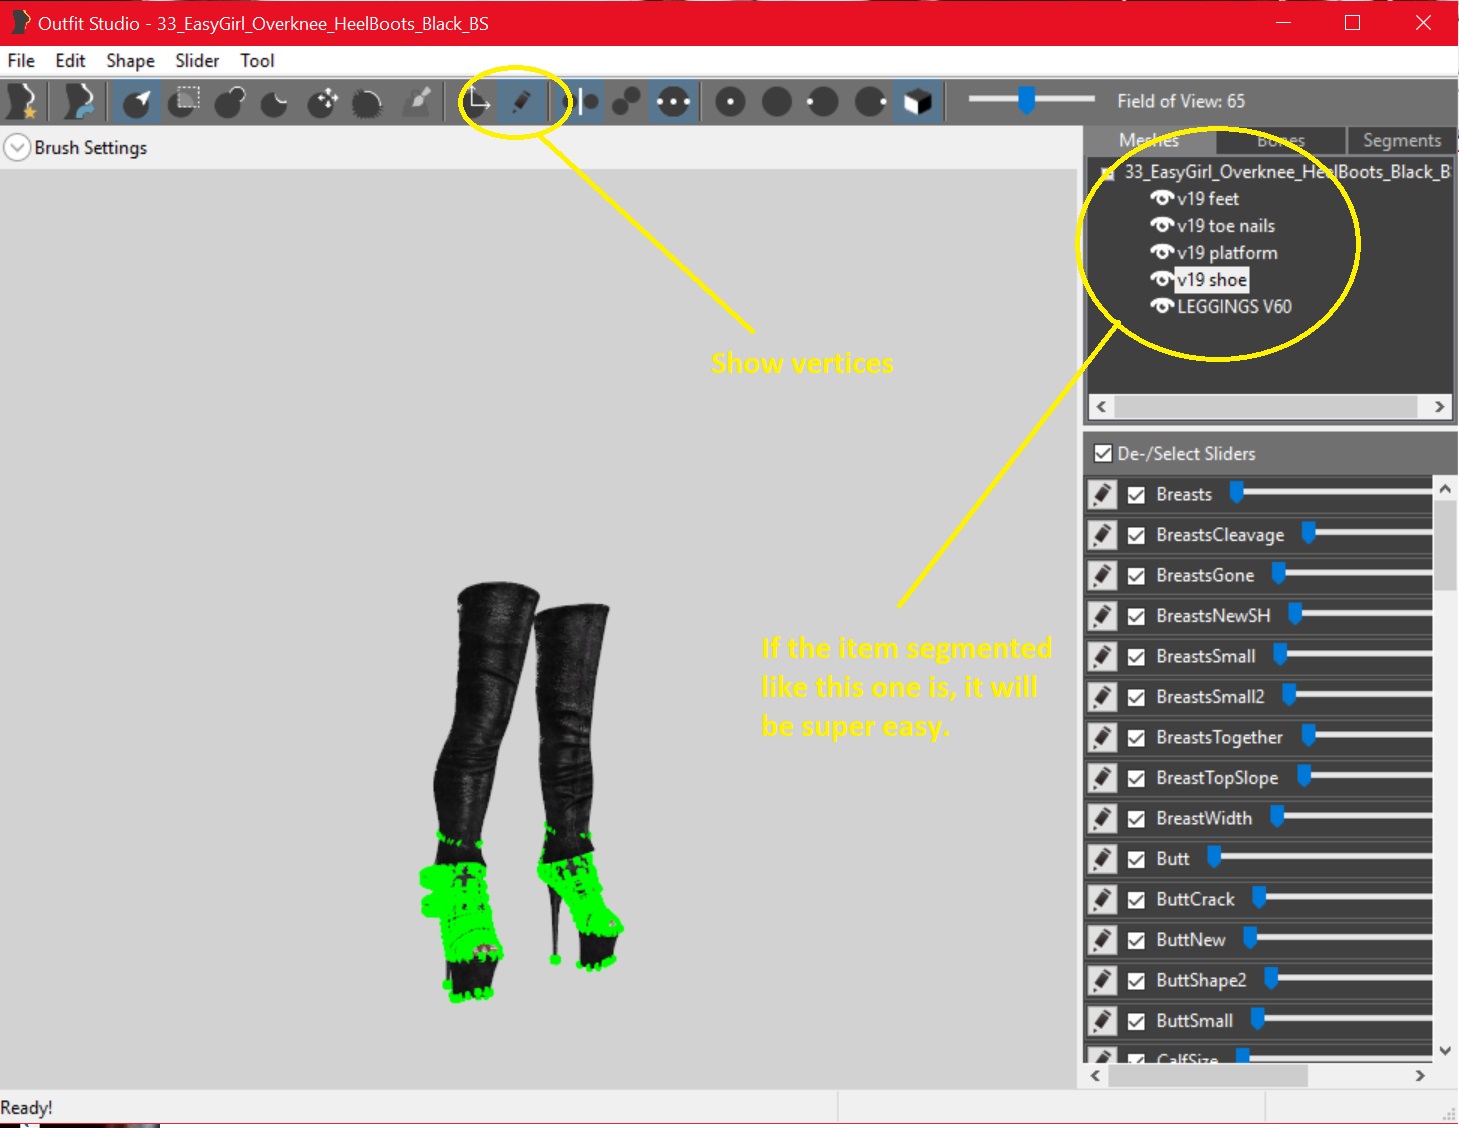Click the 3D view cube icon
1459x1128 pixels.
(918, 101)
